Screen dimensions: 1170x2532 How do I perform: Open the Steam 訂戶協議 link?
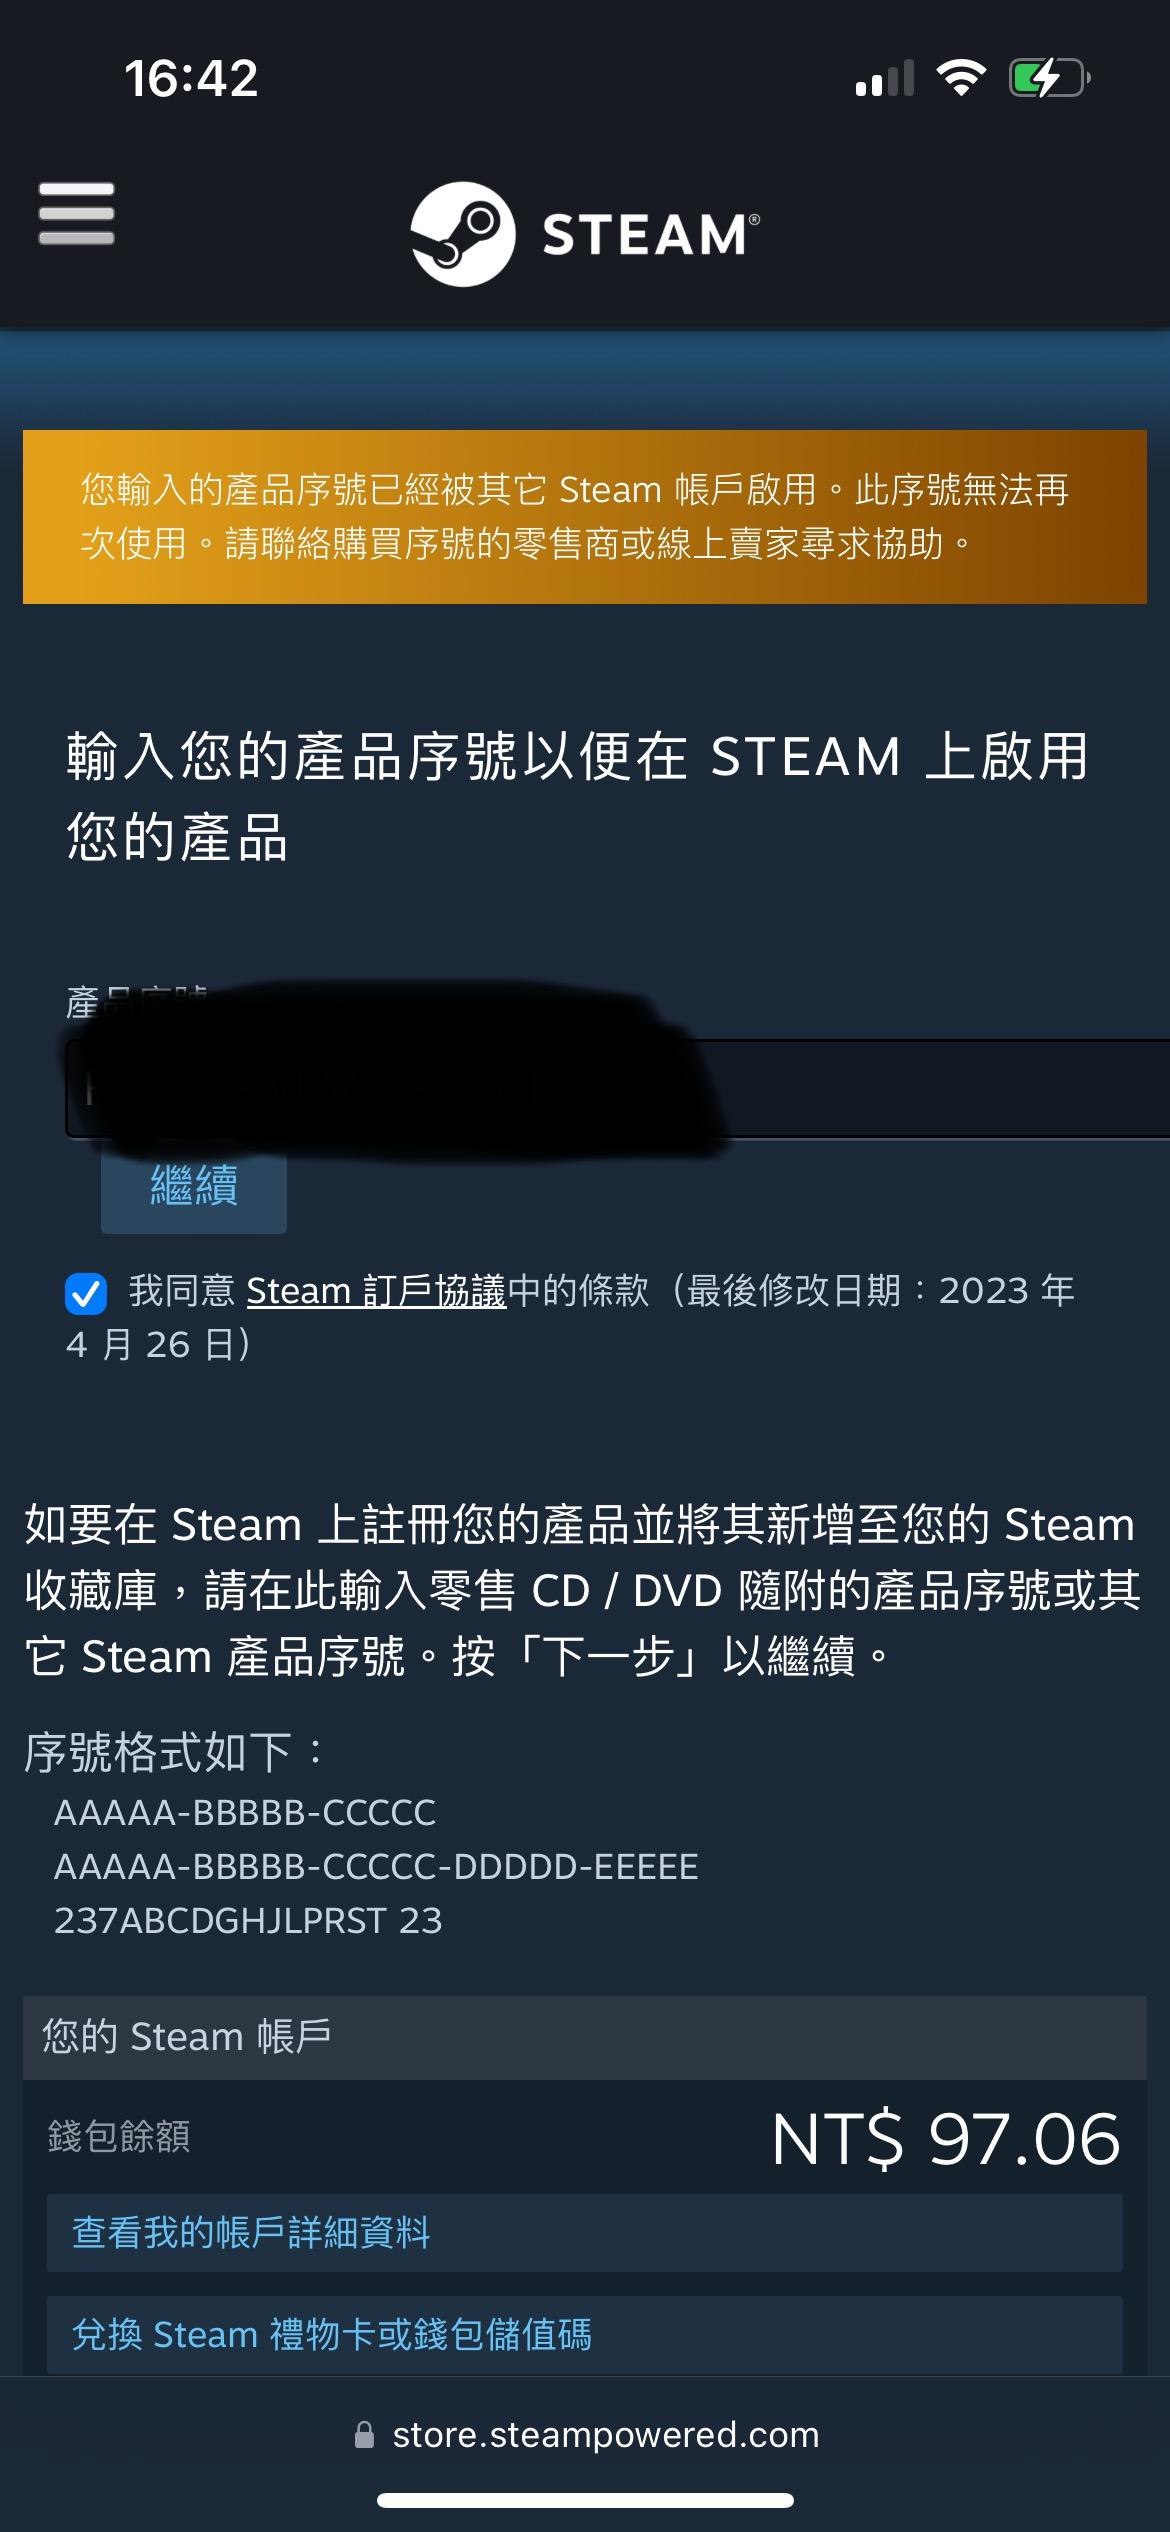point(376,1291)
